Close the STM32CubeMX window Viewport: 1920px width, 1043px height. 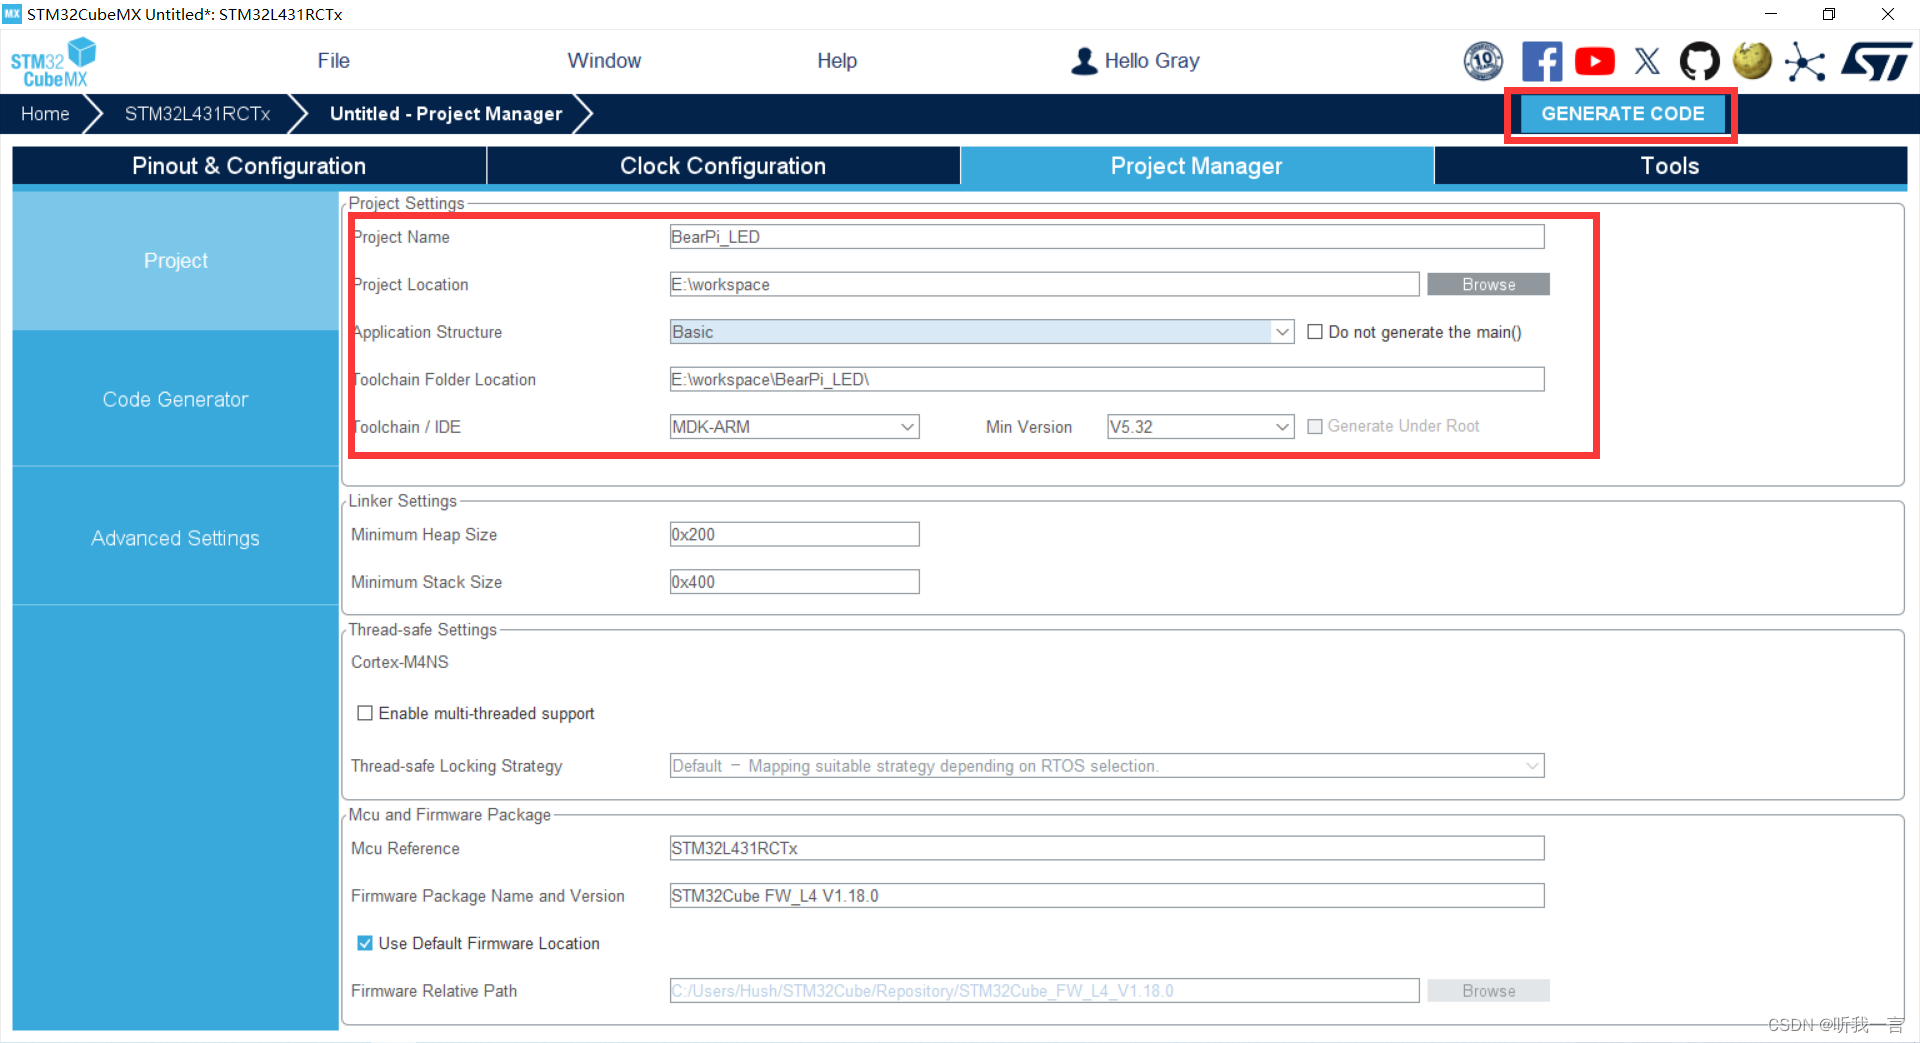click(x=1887, y=14)
